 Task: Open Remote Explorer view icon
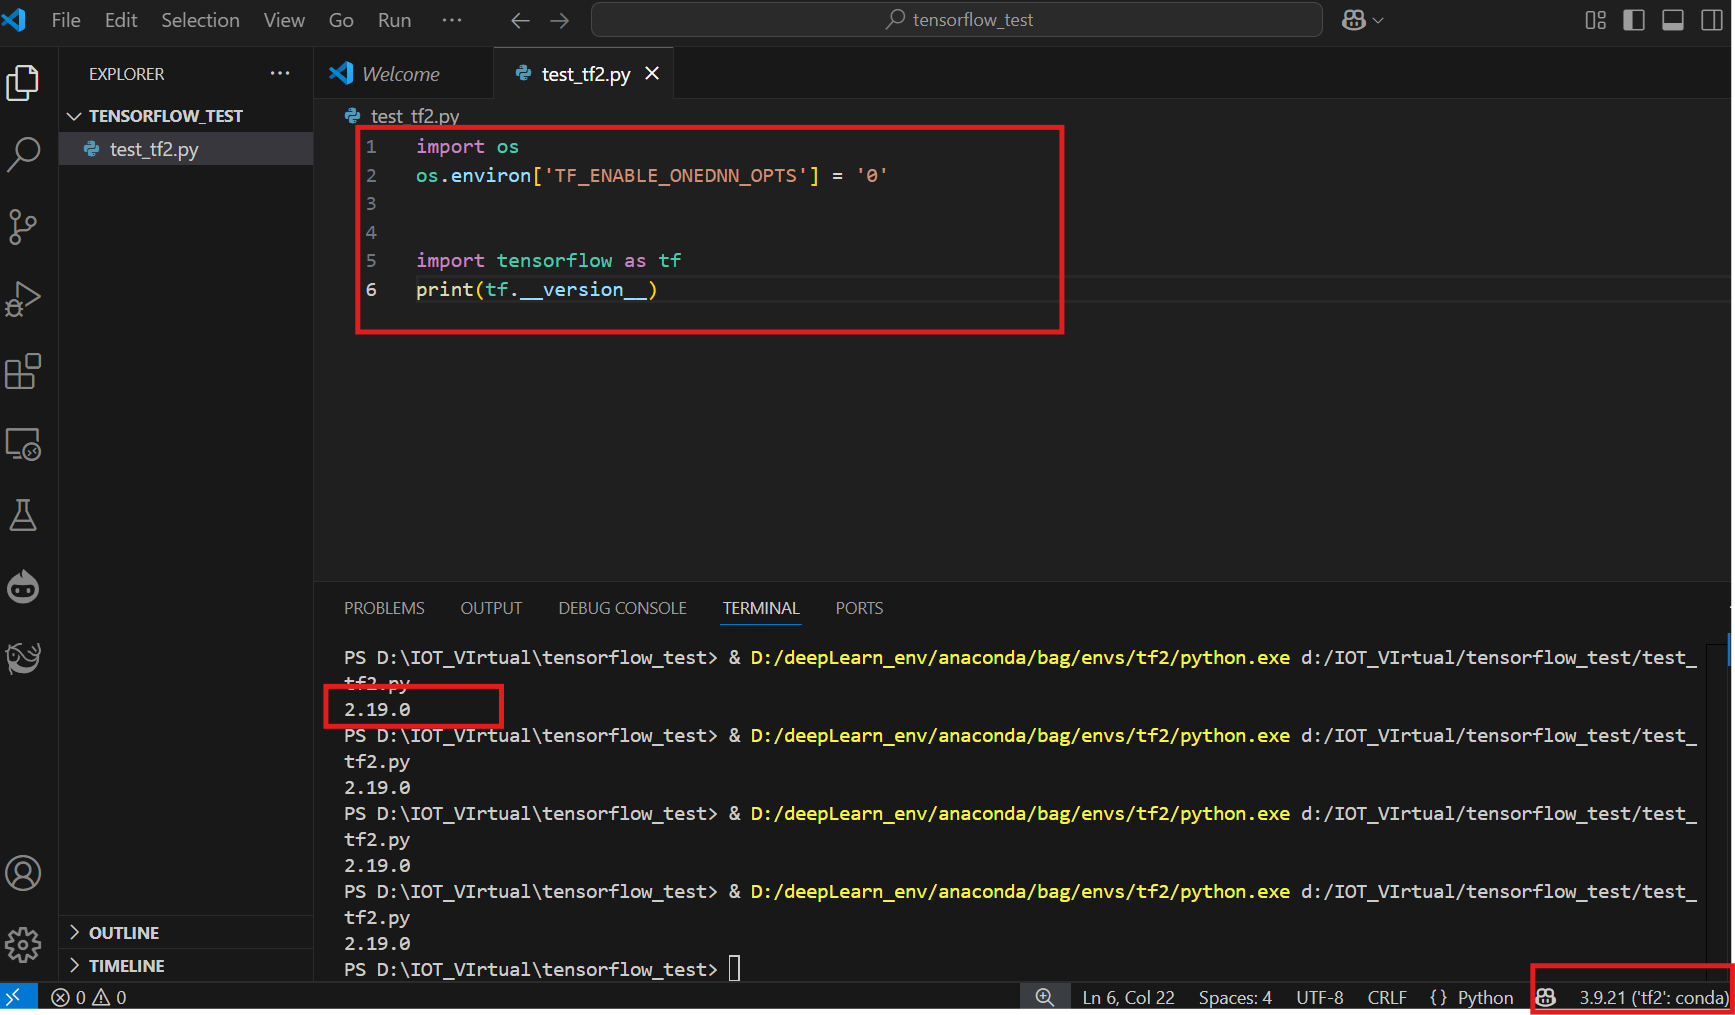(x=23, y=444)
